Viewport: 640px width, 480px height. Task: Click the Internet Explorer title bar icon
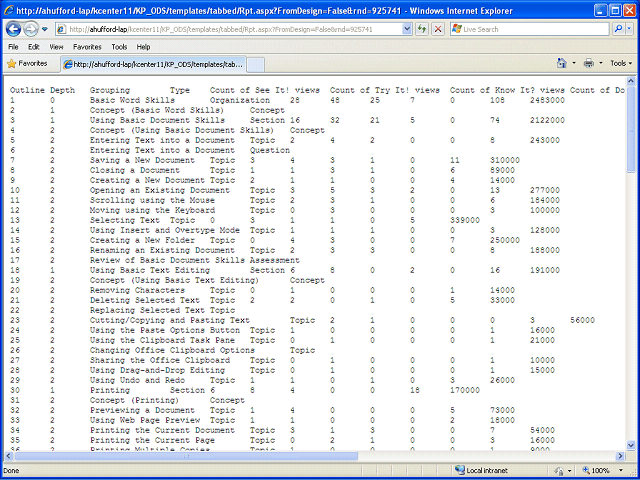pyautogui.click(x=9, y=10)
